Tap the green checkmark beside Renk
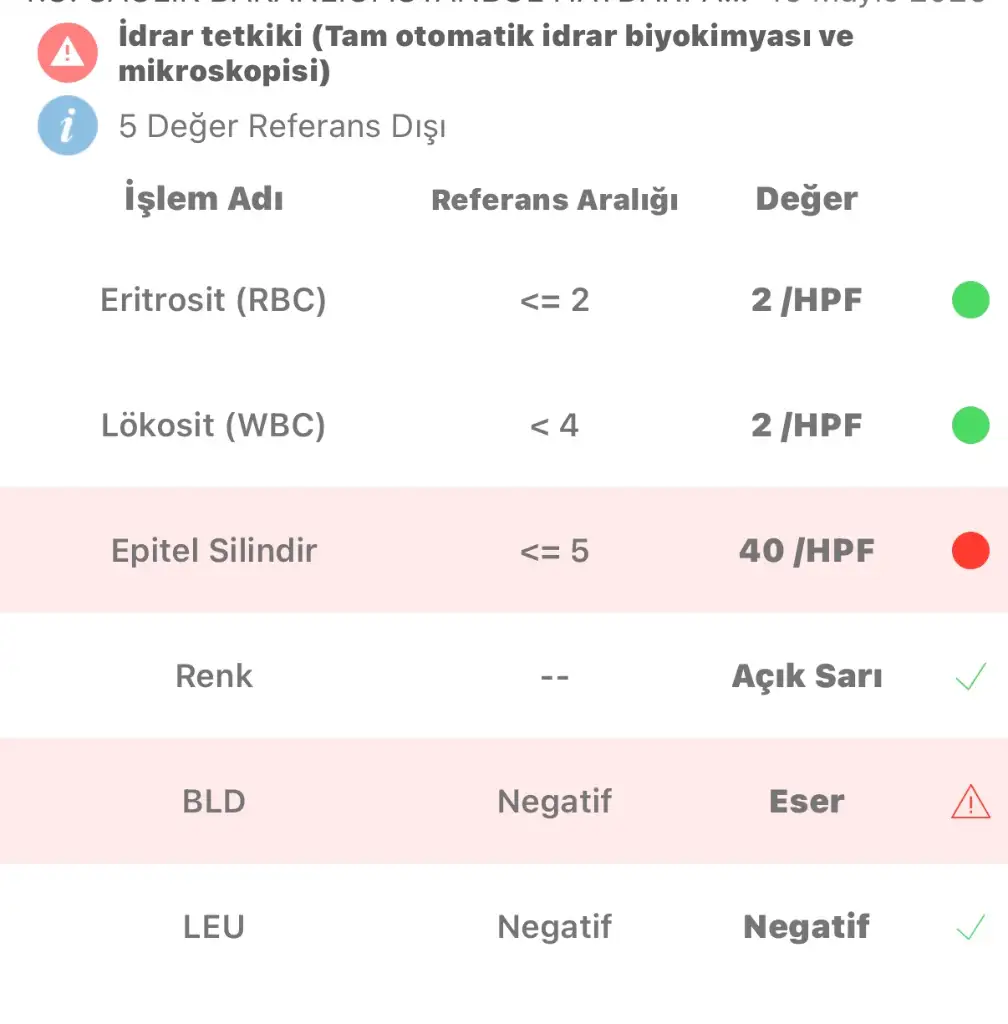Image resolution: width=1008 pixels, height=1024 pixels. tap(970, 677)
